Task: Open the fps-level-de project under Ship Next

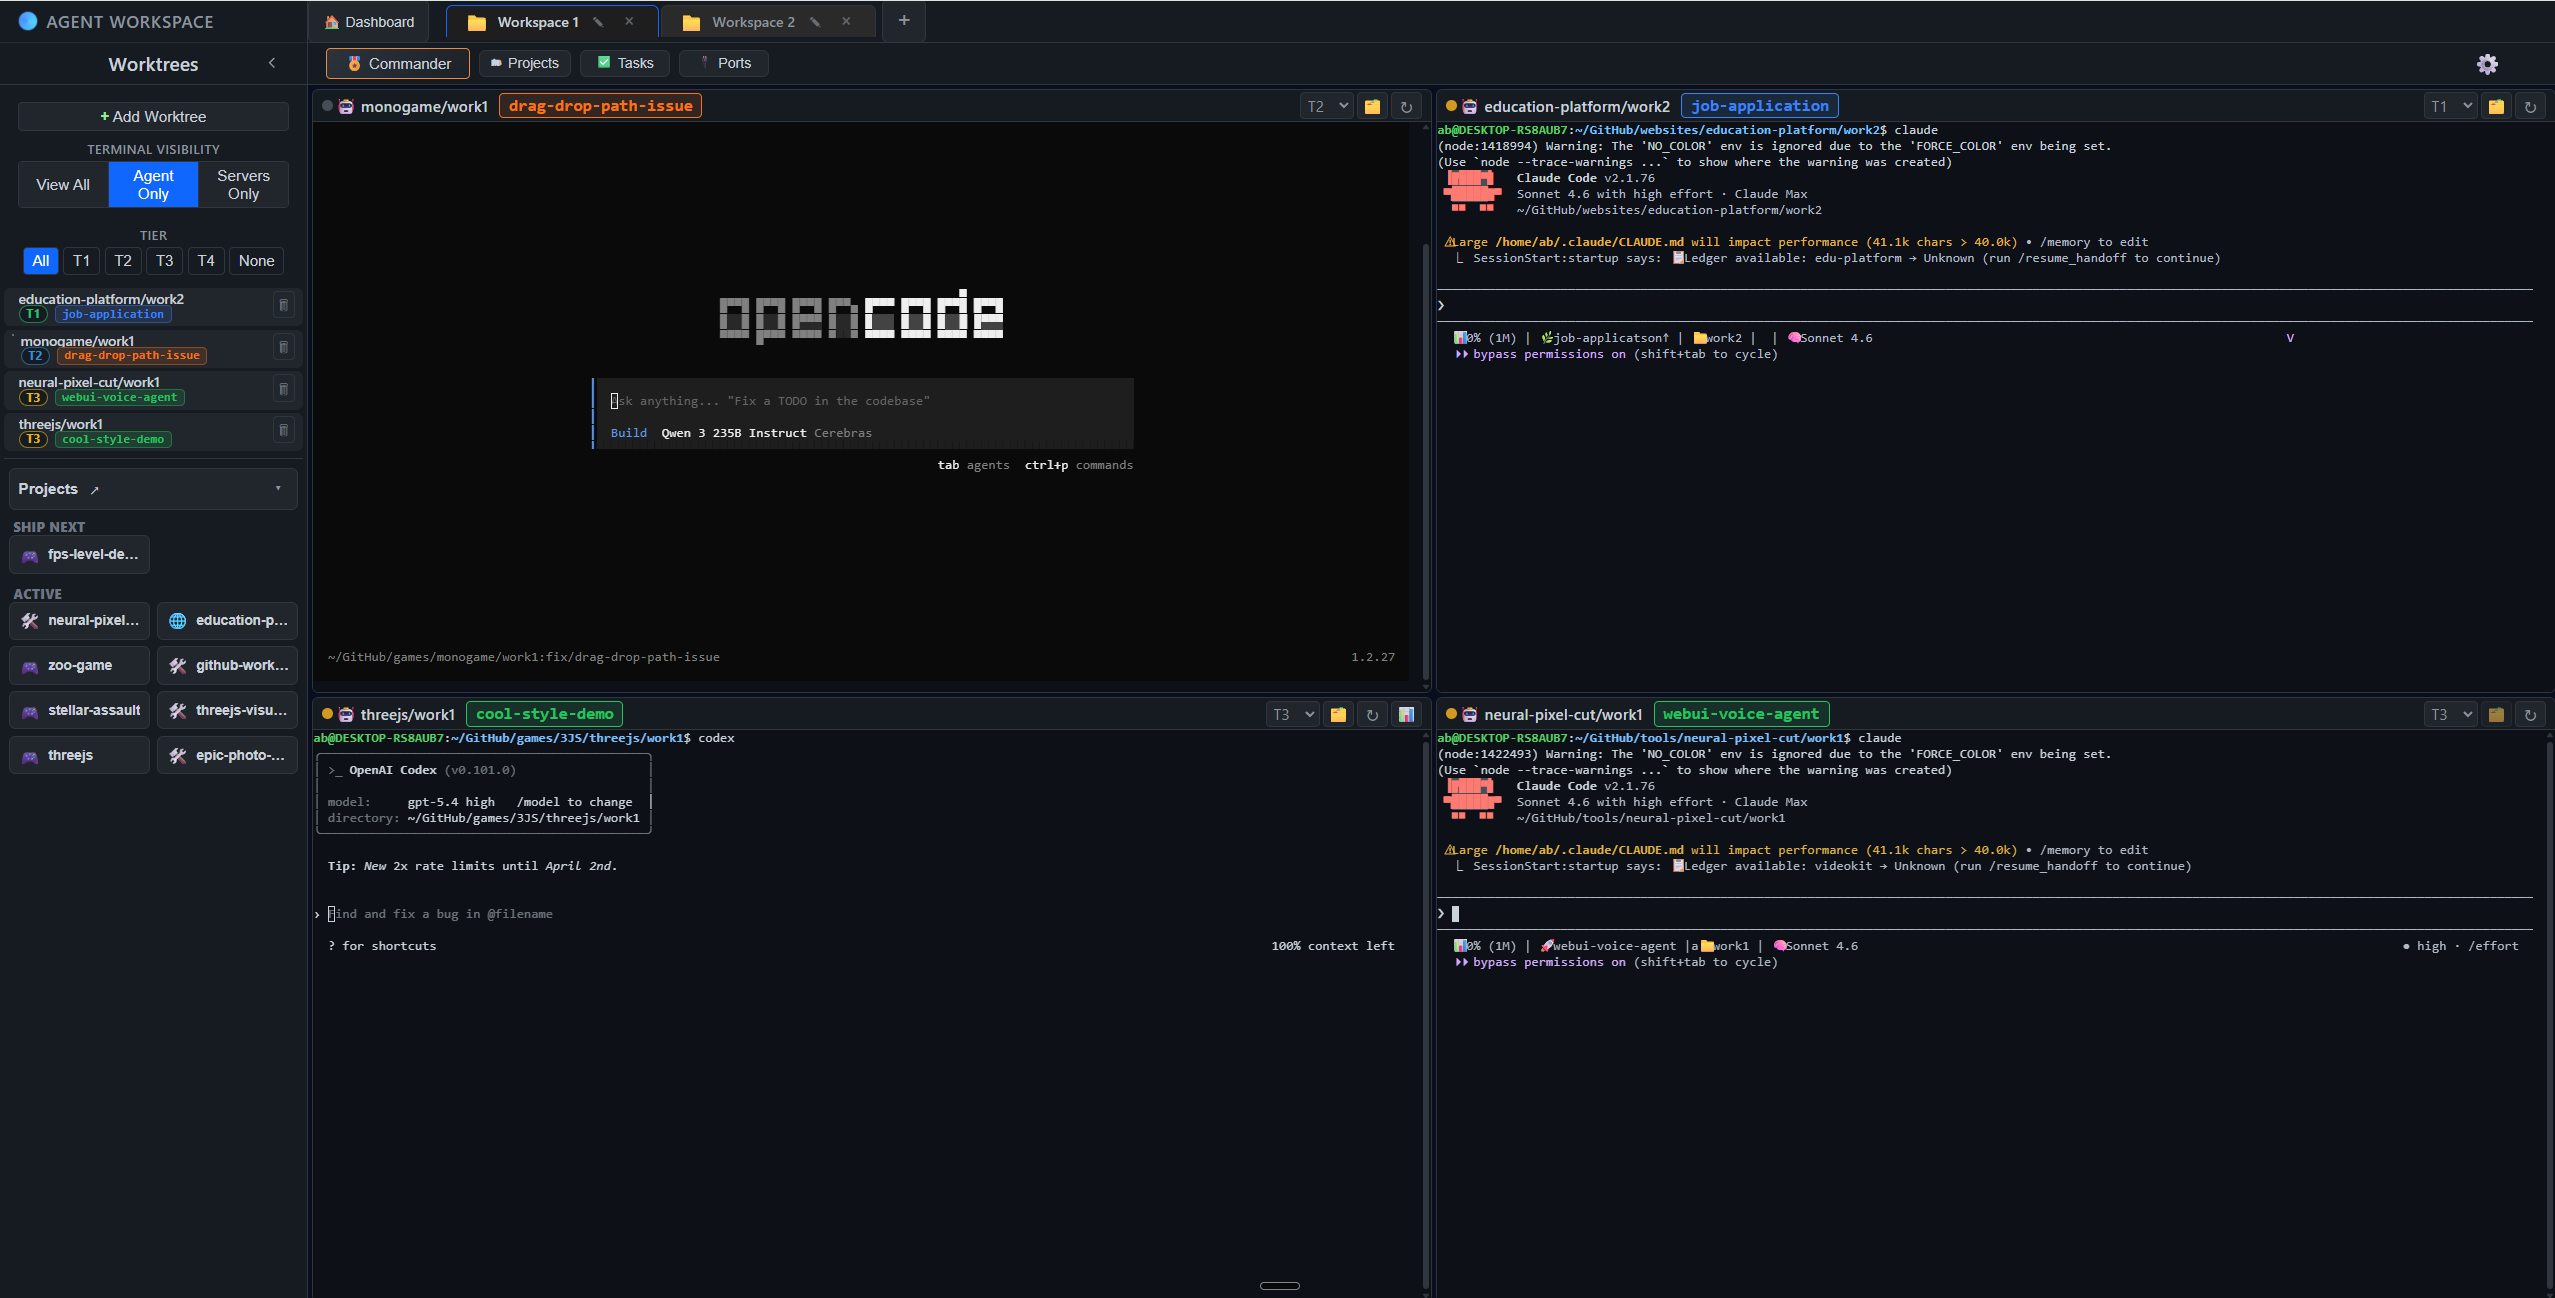Action: [79, 554]
